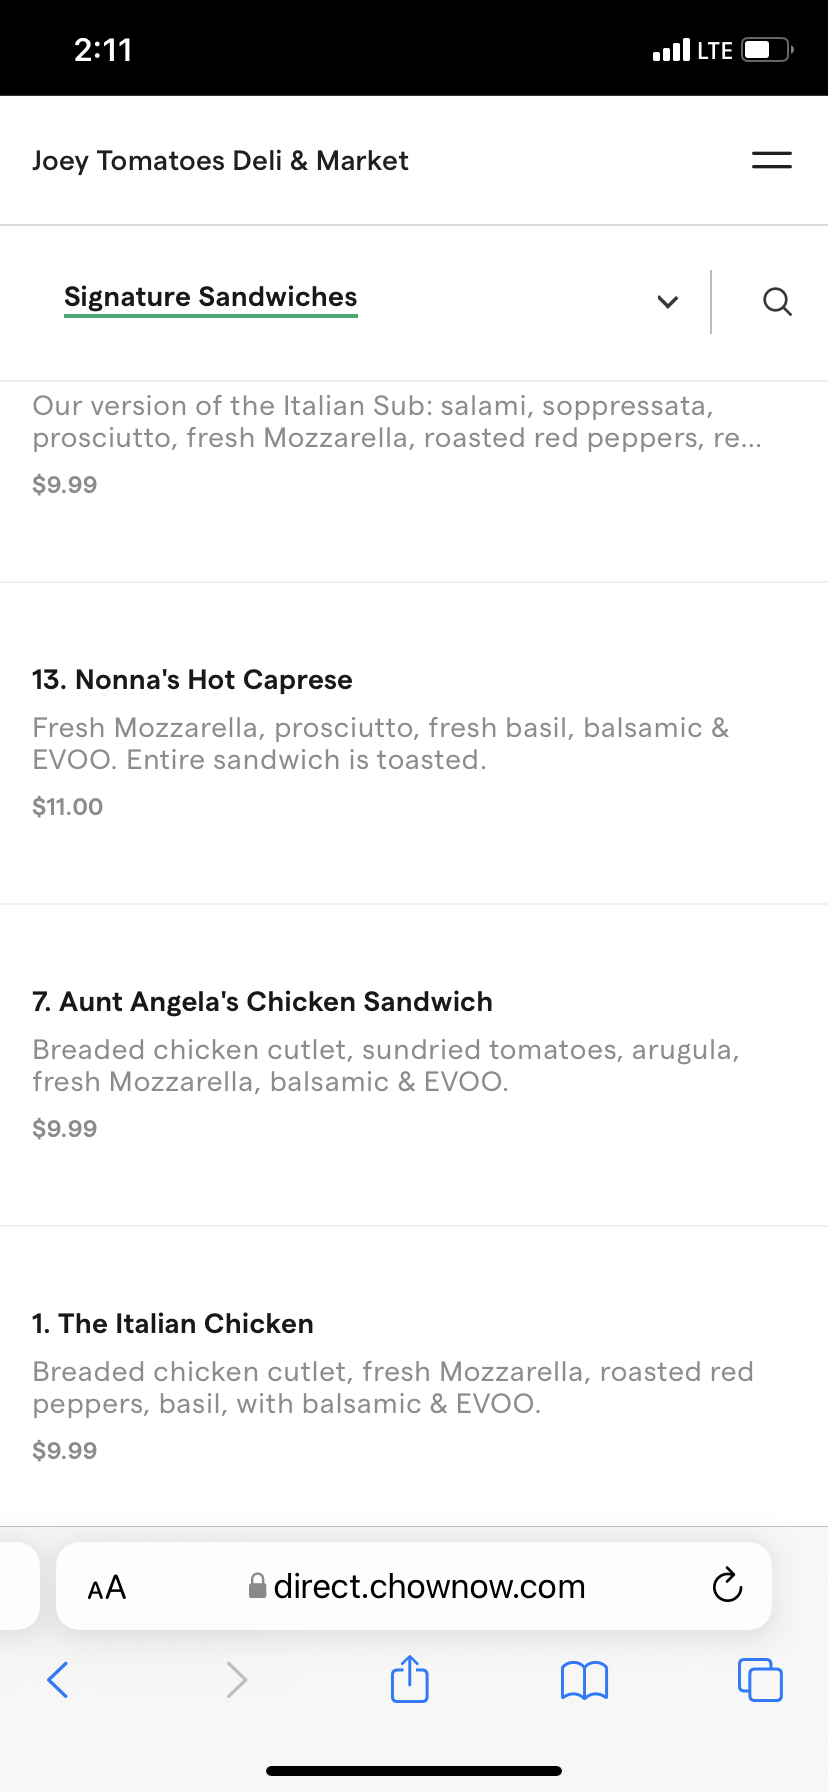Tap the search magnifier icon
This screenshot has height=1792, width=828.
777,301
